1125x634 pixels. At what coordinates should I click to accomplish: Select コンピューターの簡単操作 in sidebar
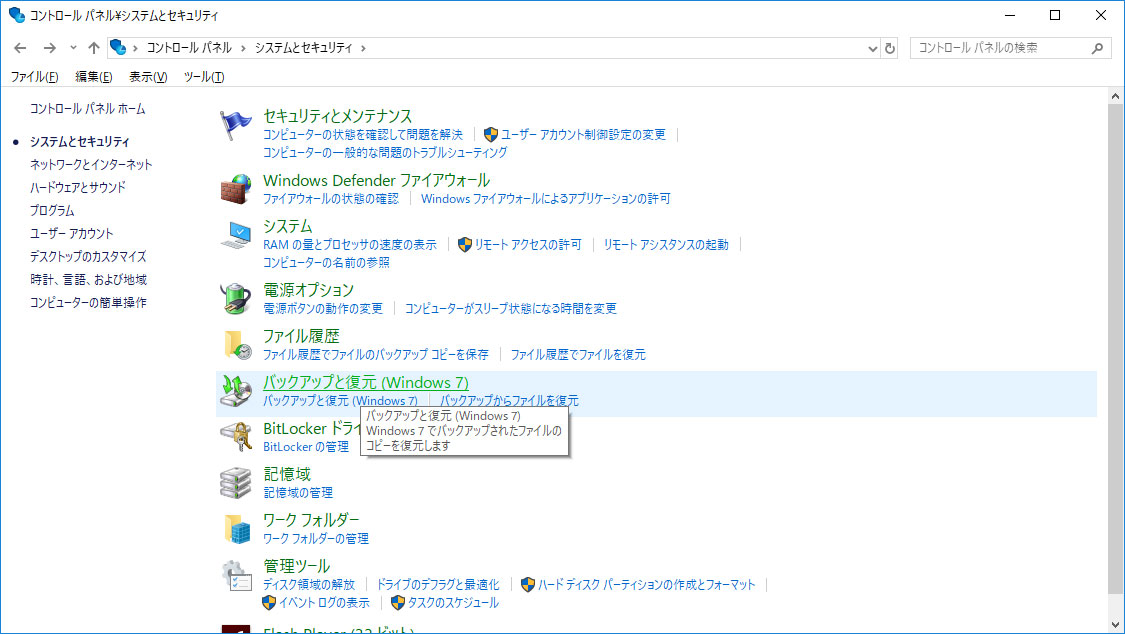88,302
